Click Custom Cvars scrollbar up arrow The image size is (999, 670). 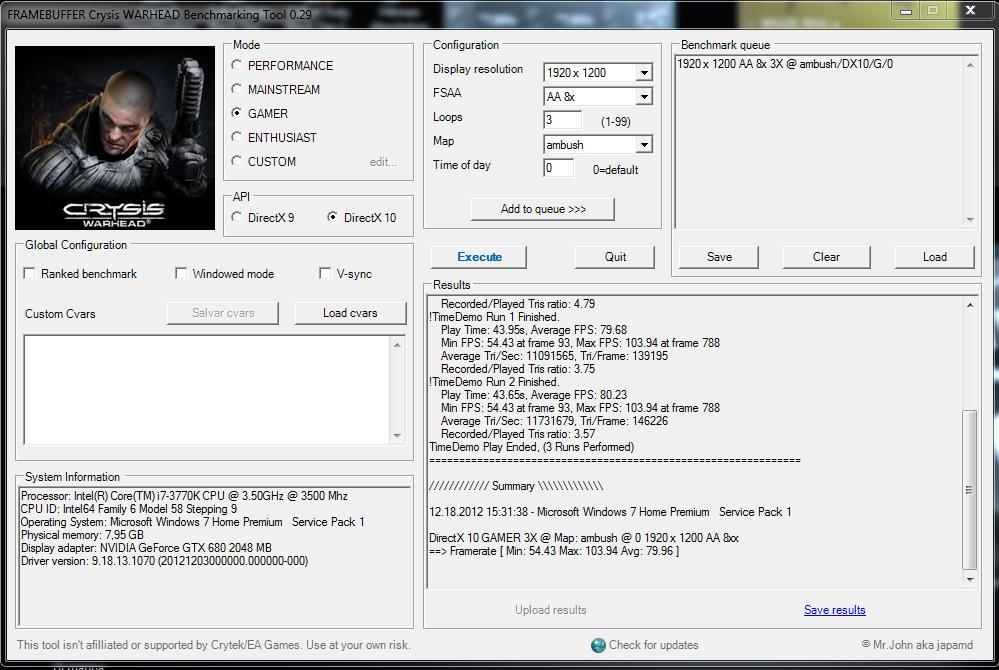click(397, 345)
